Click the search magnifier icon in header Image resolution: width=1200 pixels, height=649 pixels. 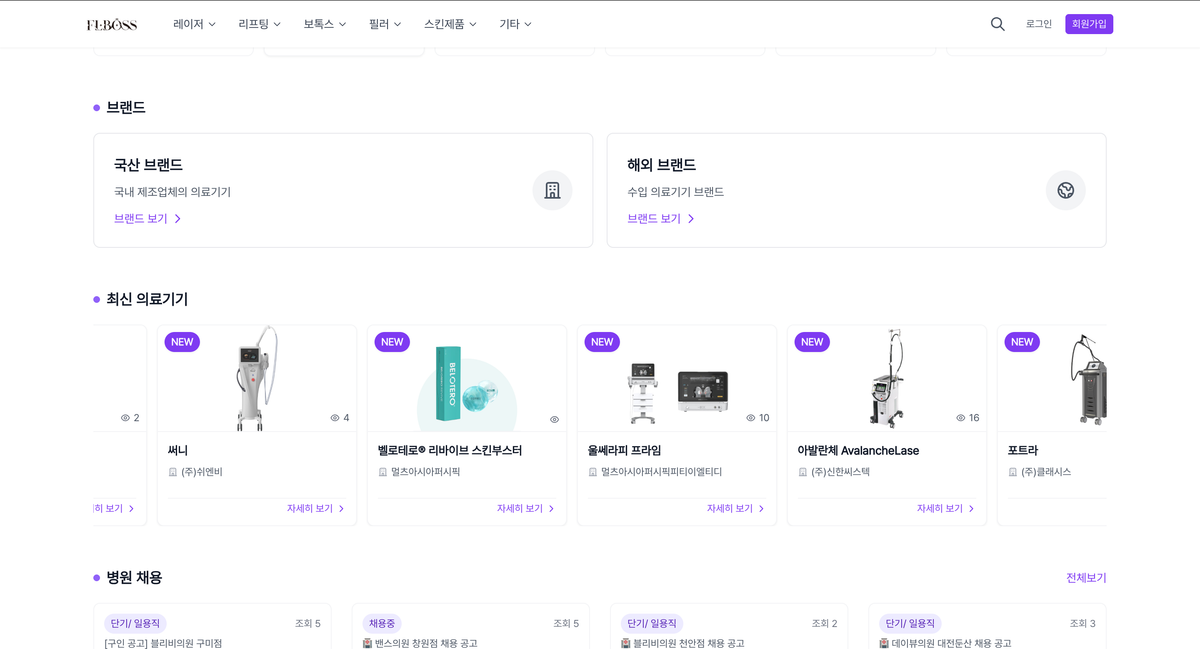point(997,24)
